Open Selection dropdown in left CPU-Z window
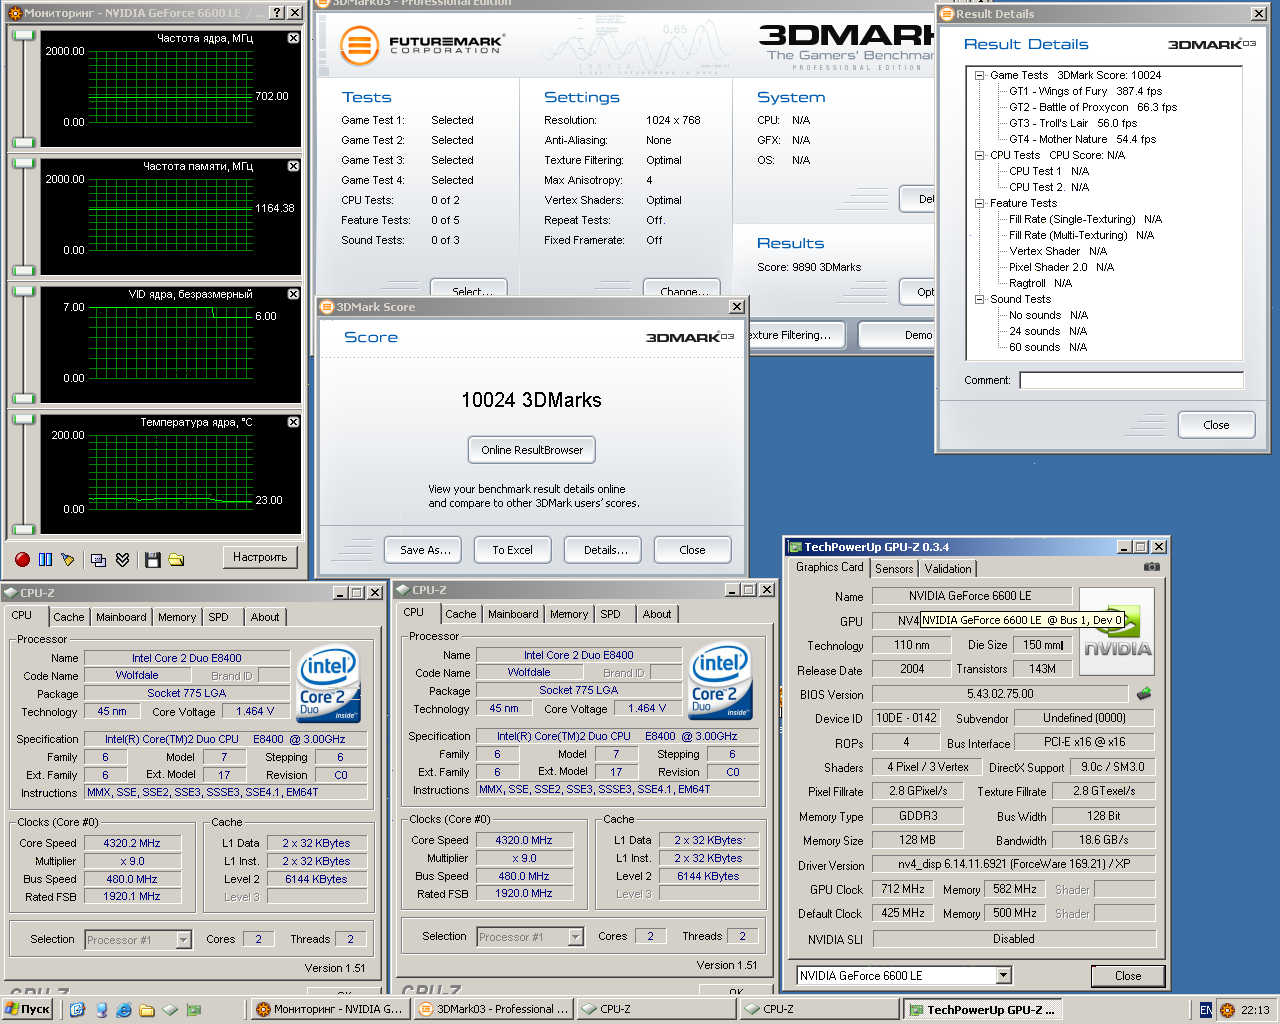 [183, 939]
